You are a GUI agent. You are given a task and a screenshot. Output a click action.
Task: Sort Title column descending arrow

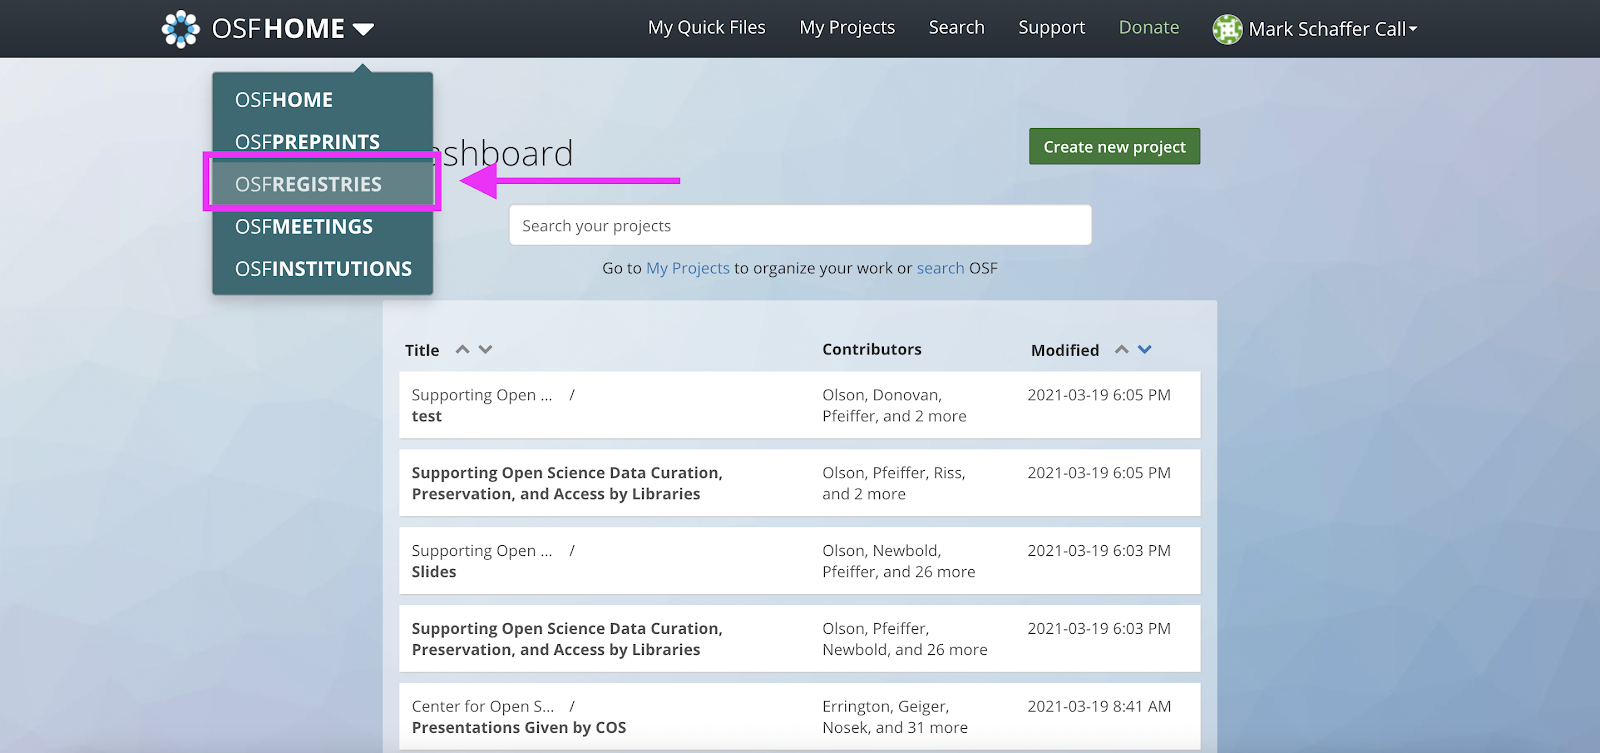[486, 349]
